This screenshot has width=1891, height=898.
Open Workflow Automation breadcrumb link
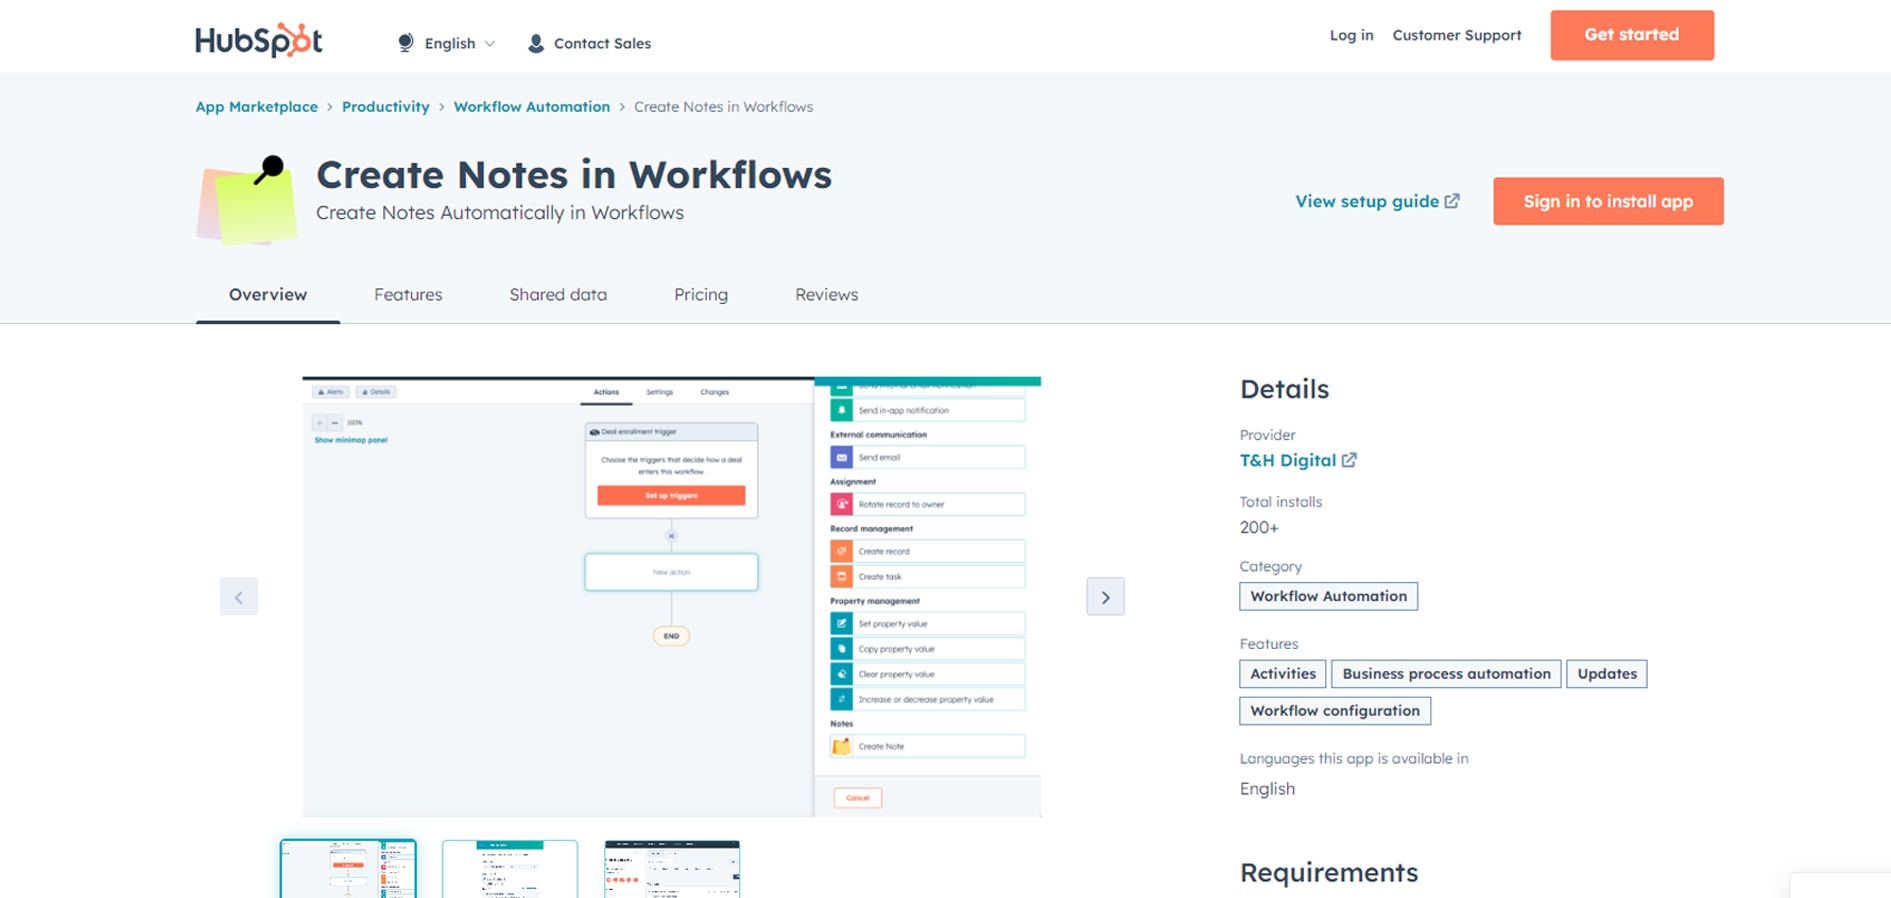pyautogui.click(x=532, y=107)
